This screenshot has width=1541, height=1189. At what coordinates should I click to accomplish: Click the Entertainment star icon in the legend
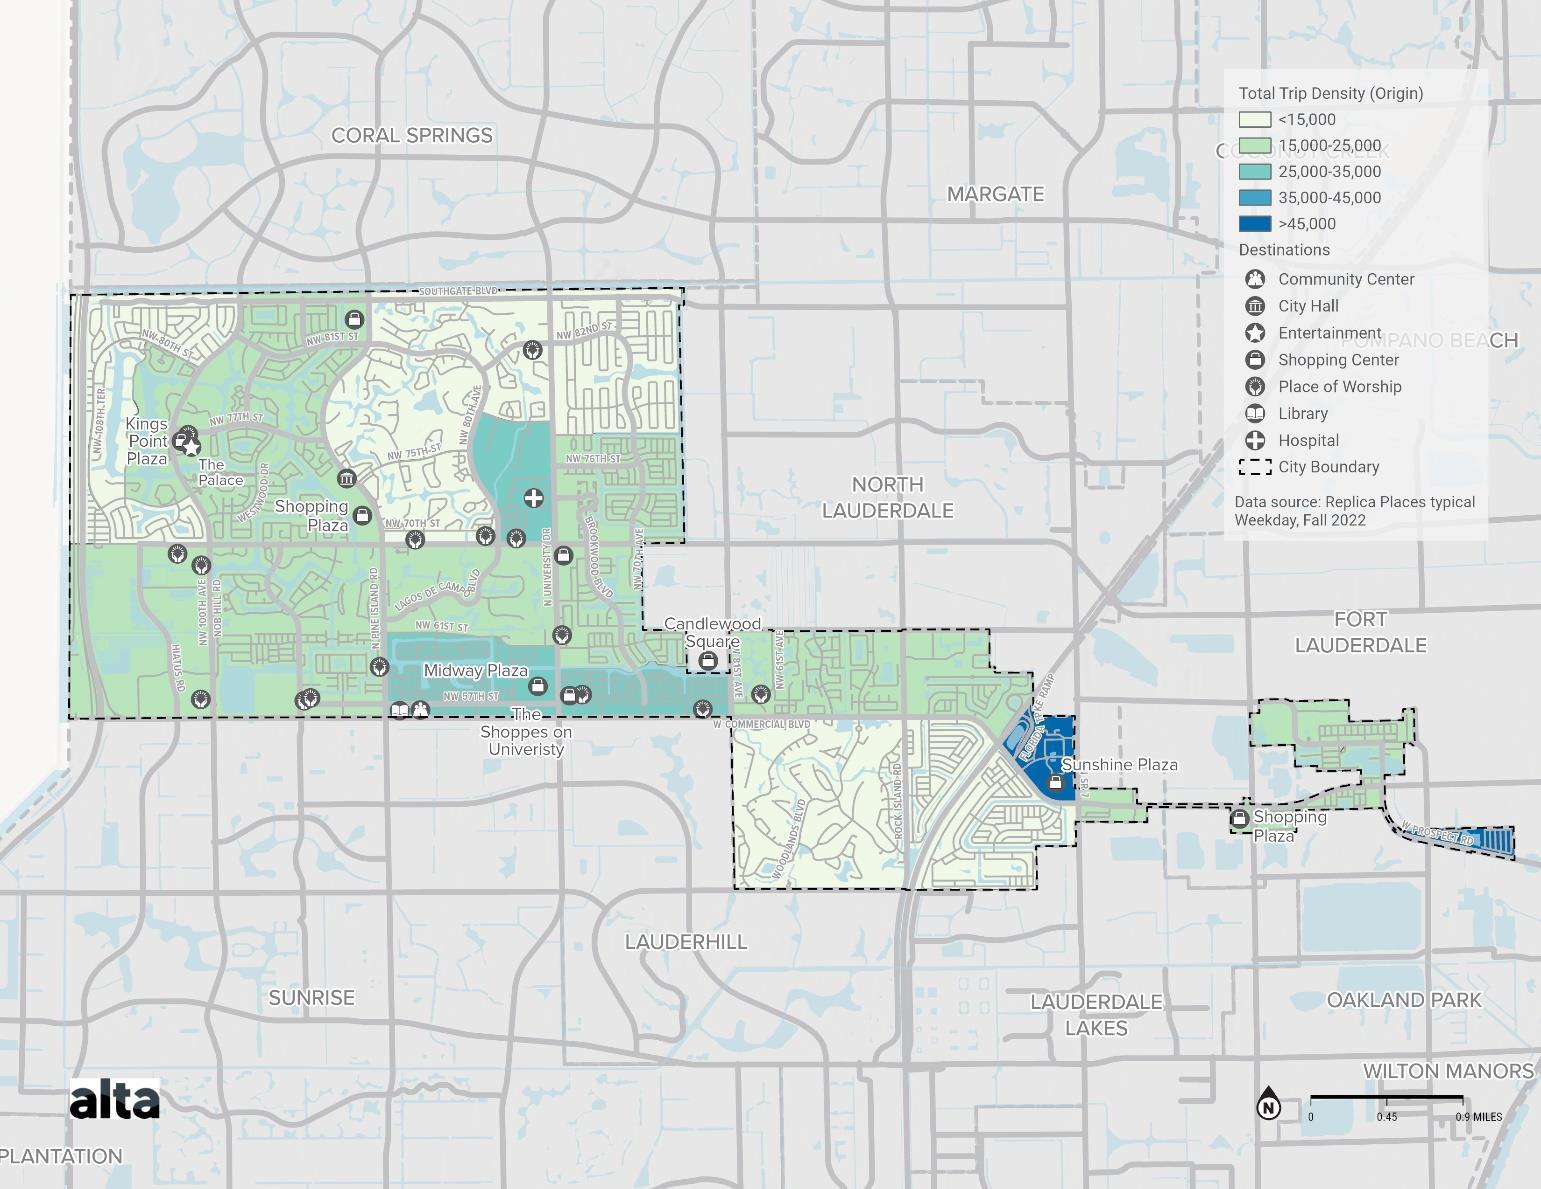coord(1255,333)
